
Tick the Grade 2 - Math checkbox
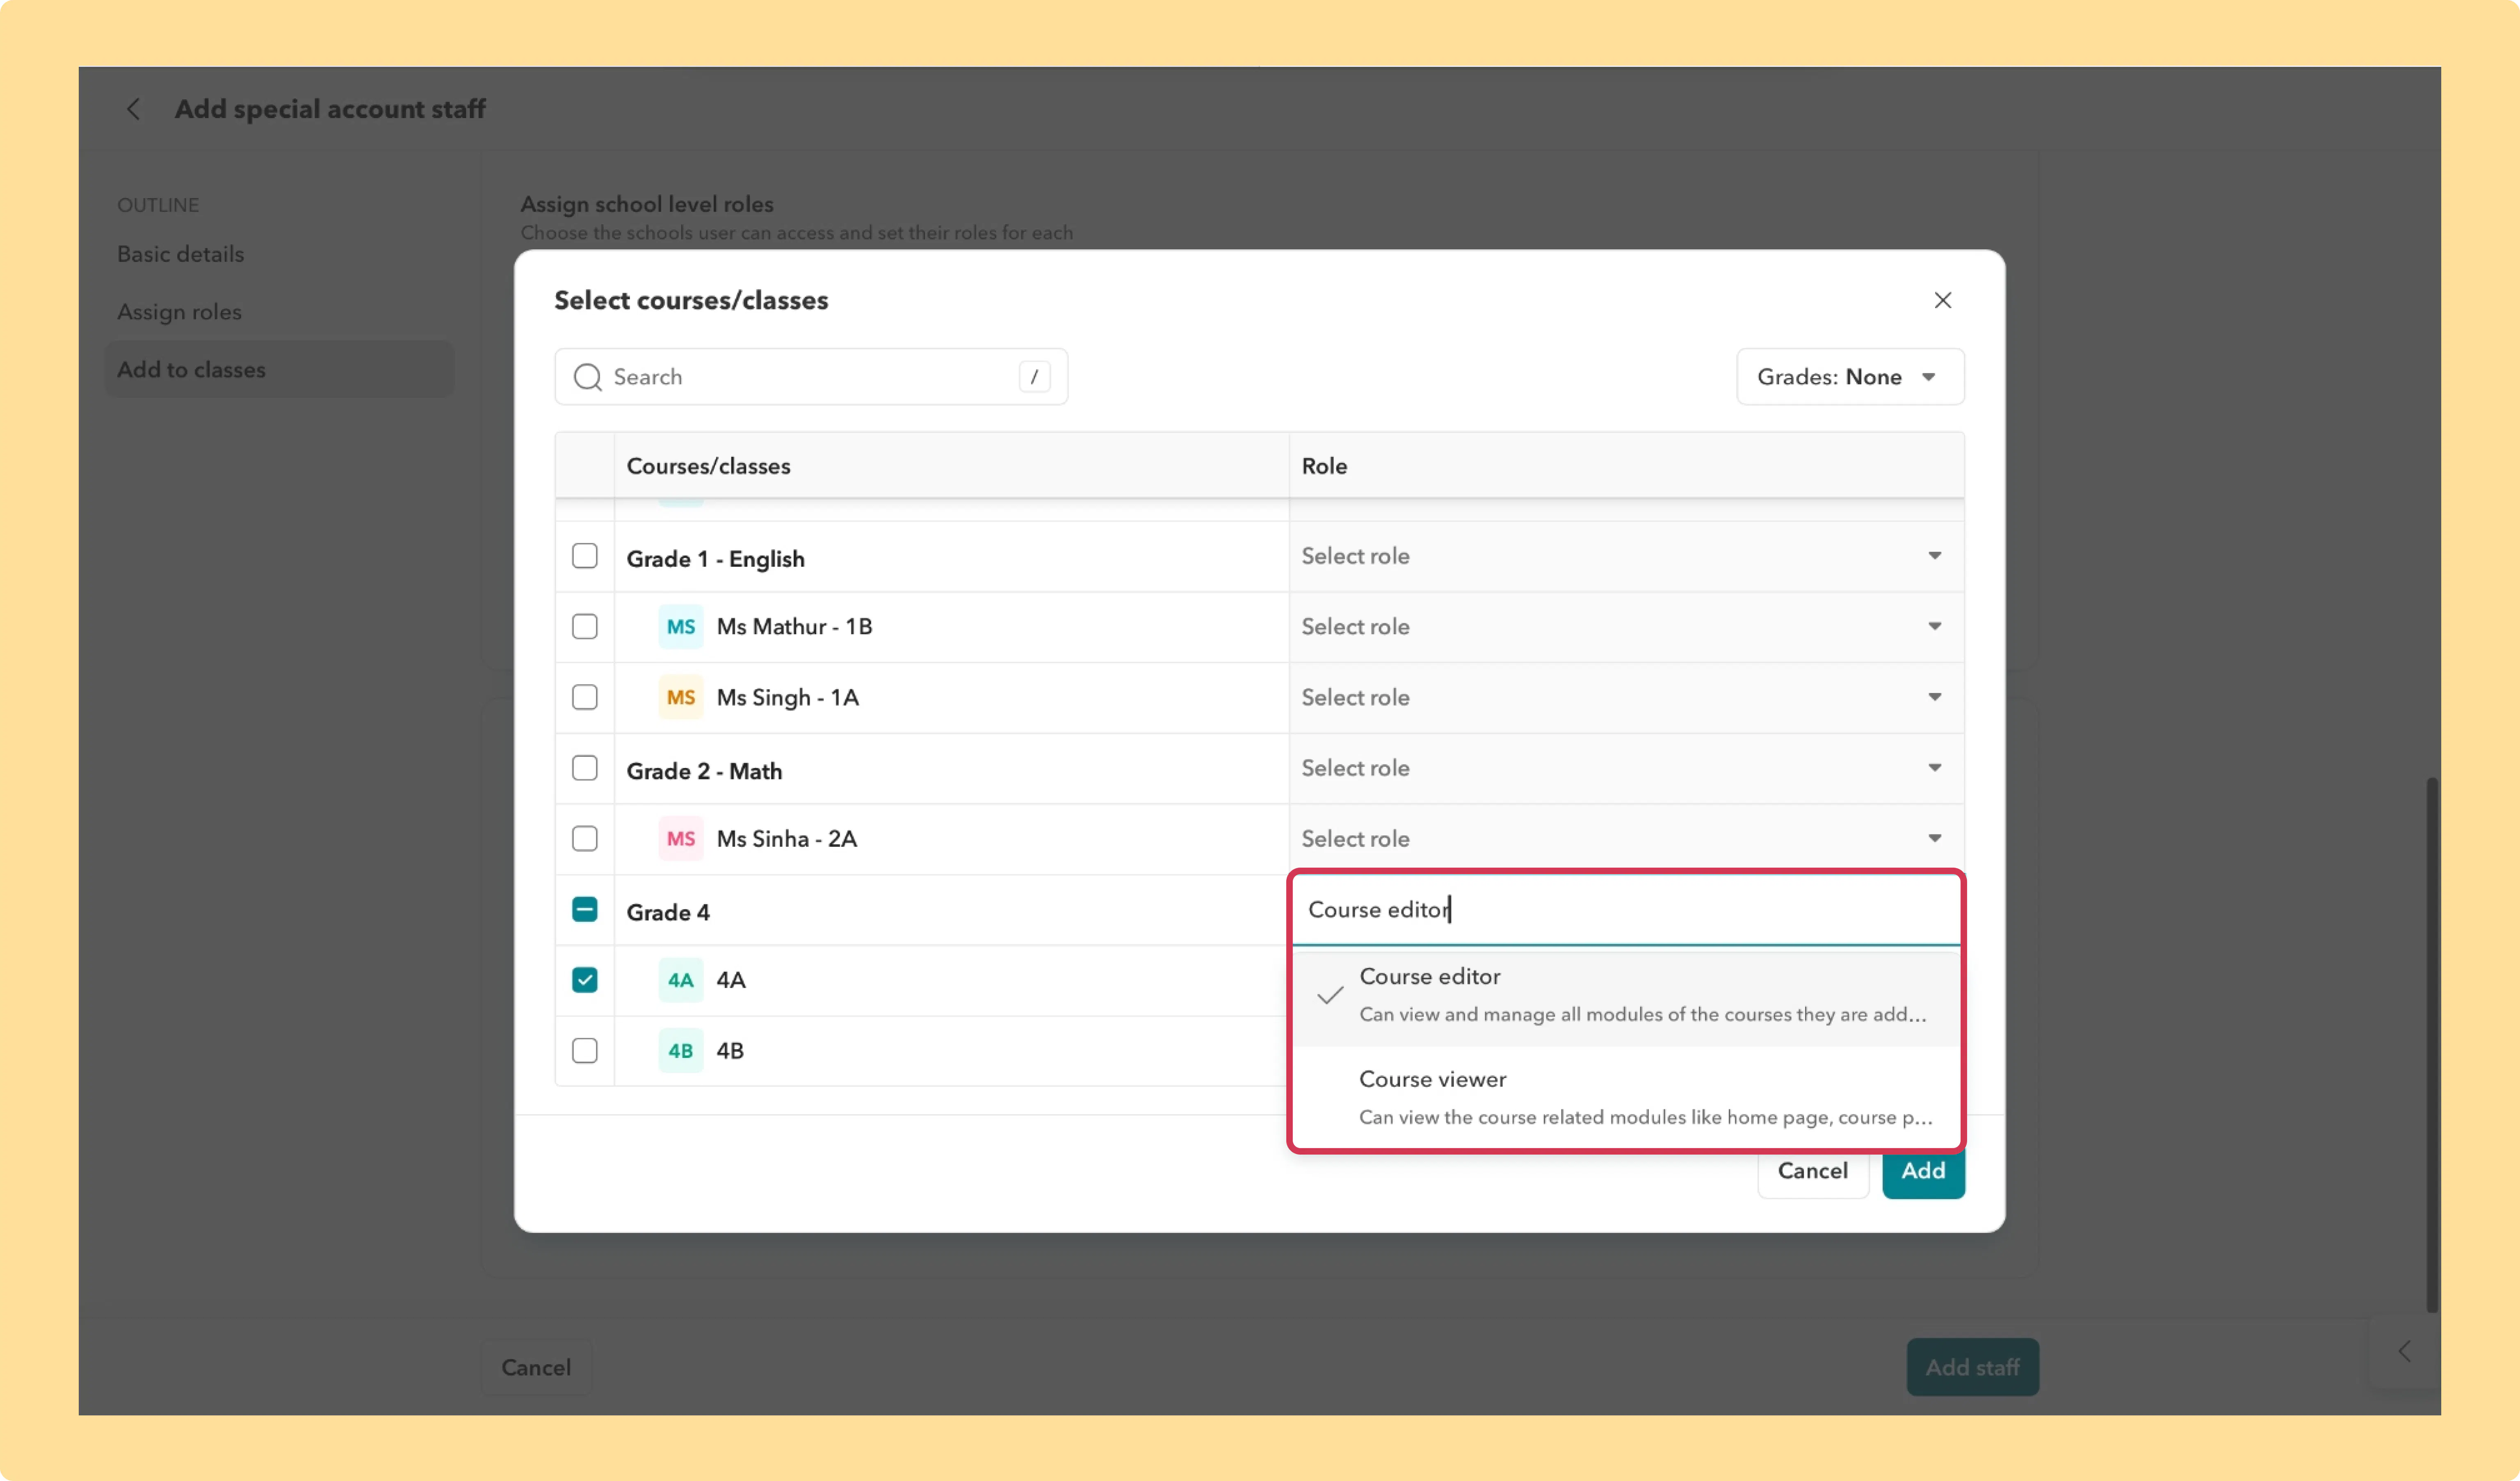tap(584, 768)
